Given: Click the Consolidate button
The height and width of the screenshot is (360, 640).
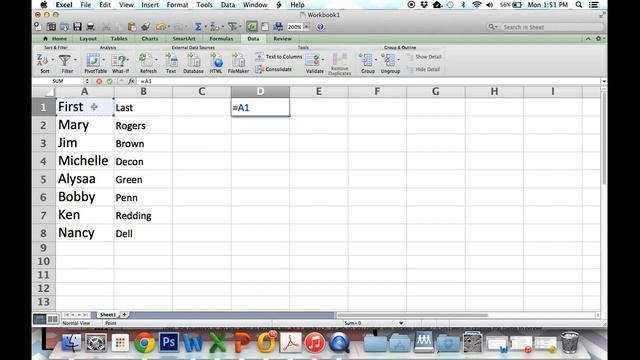Looking at the screenshot, I should [273, 69].
